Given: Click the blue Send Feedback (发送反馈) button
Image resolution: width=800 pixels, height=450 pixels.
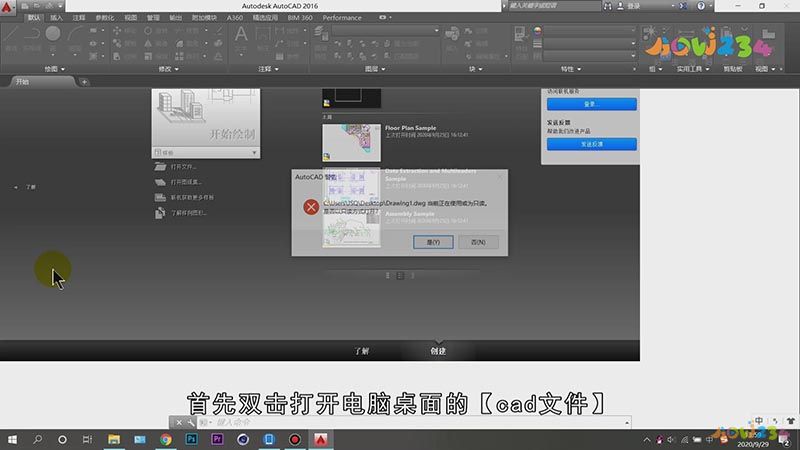Looking at the screenshot, I should (591, 144).
